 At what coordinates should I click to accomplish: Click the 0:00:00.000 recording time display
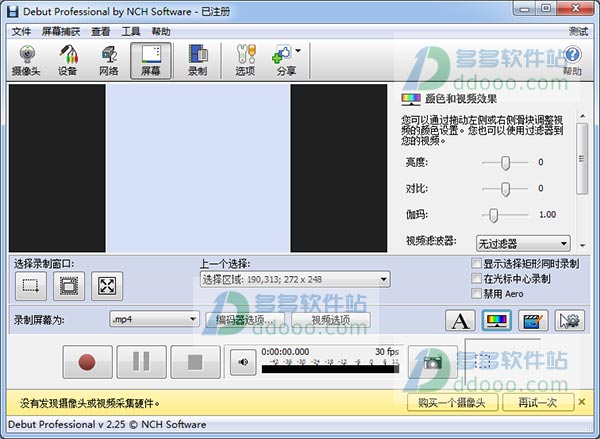coord(285,352)
